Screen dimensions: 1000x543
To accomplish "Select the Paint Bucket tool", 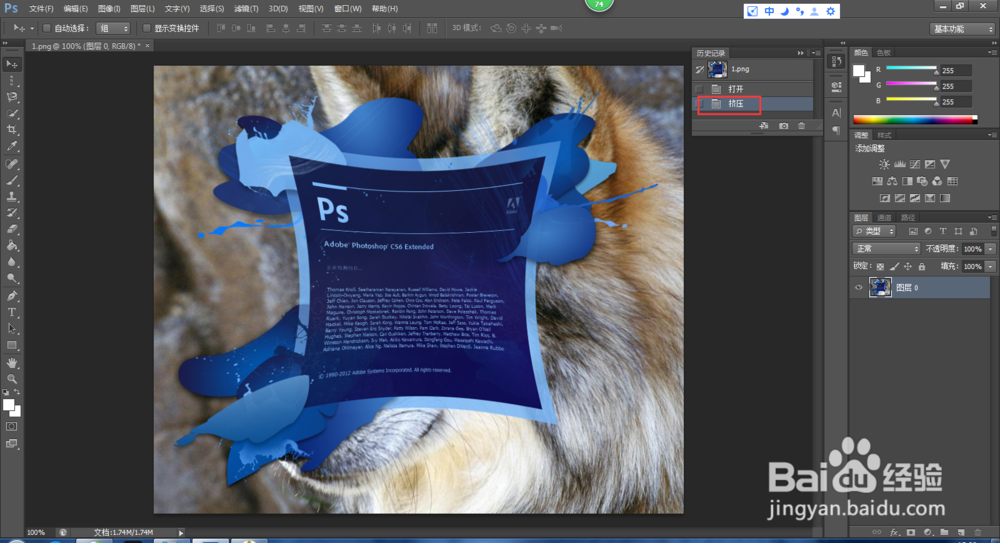I will tap(11, 246).
